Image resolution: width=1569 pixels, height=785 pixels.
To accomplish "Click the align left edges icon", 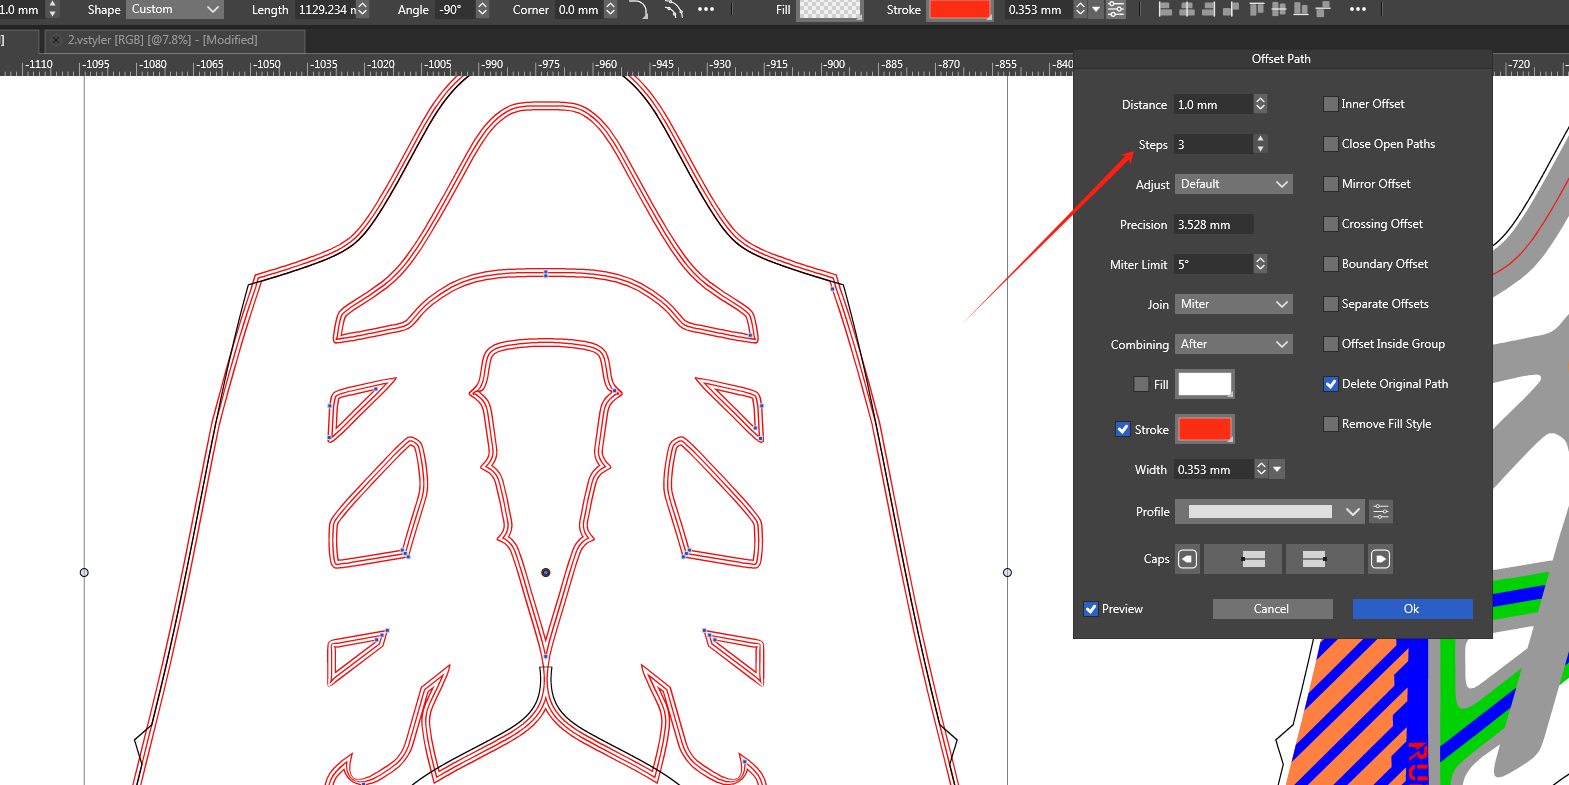I will [x=1164, y=10].
